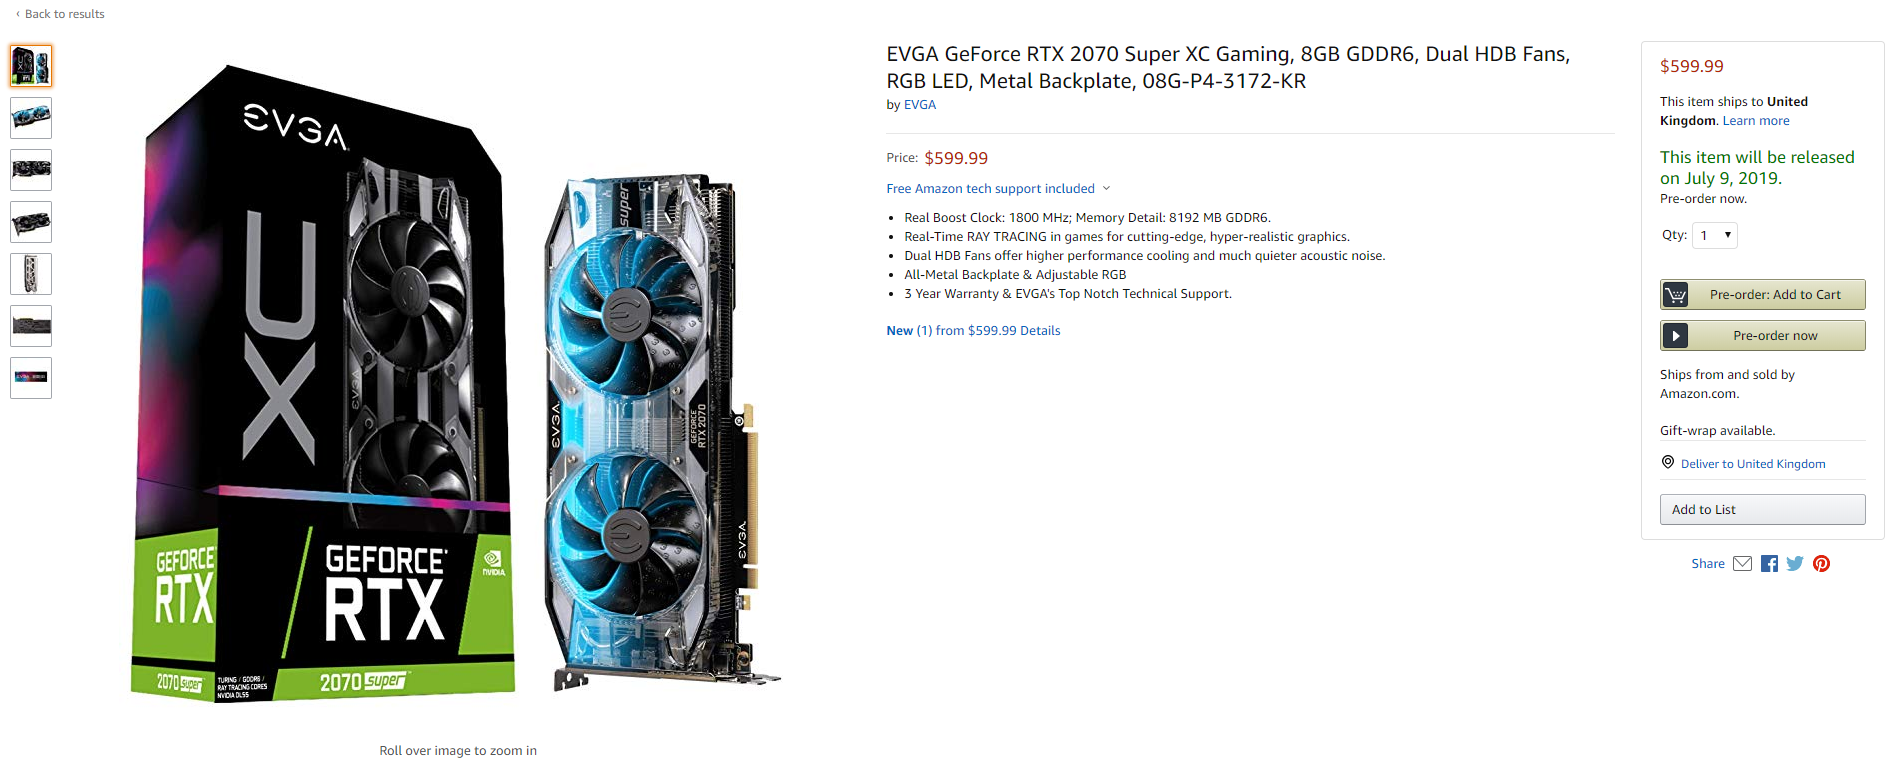Expand Free Amazon tech support included
The image size is (1897, 771).
(x=998, y=188)
